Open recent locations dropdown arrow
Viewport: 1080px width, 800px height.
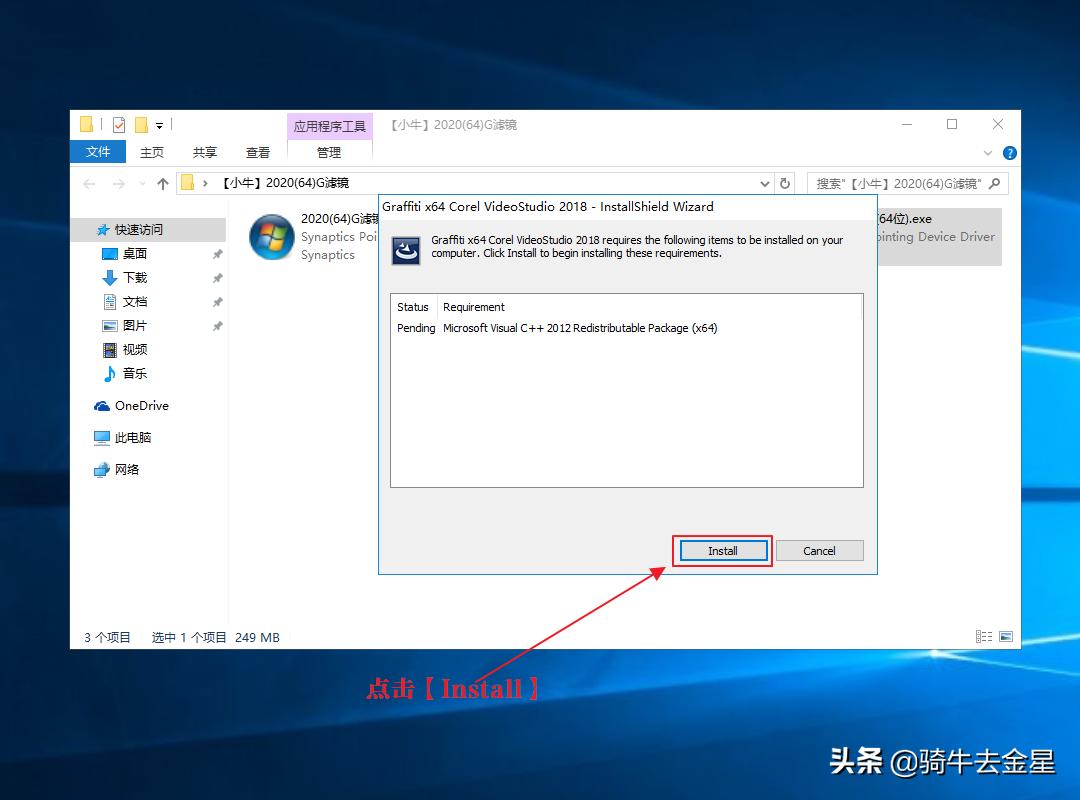click(143, 183)
